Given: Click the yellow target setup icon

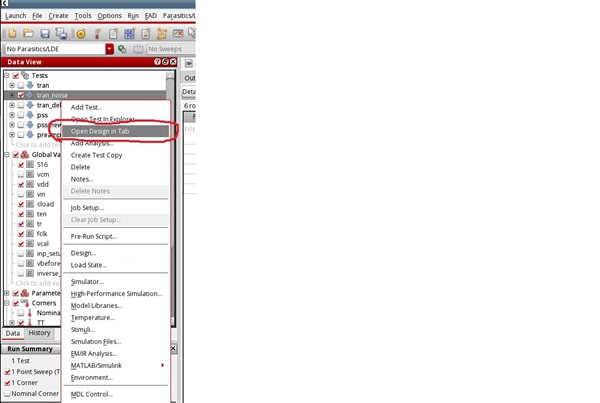Looking at the screenshot, I should tap(81, 33).
